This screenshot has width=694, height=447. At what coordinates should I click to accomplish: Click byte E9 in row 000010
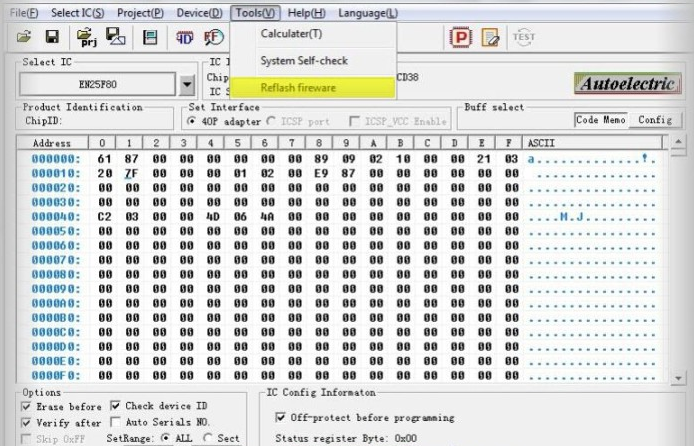pos(321,173)
